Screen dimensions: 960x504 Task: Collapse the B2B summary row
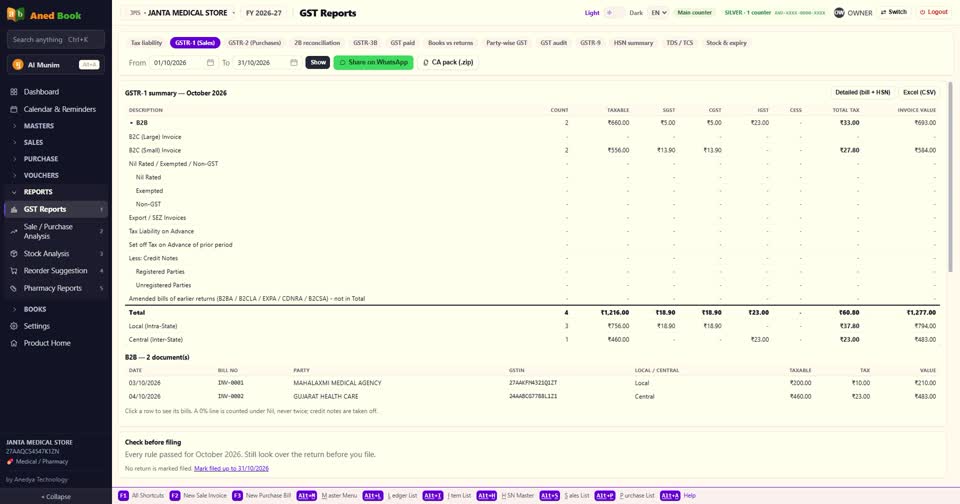531,123
